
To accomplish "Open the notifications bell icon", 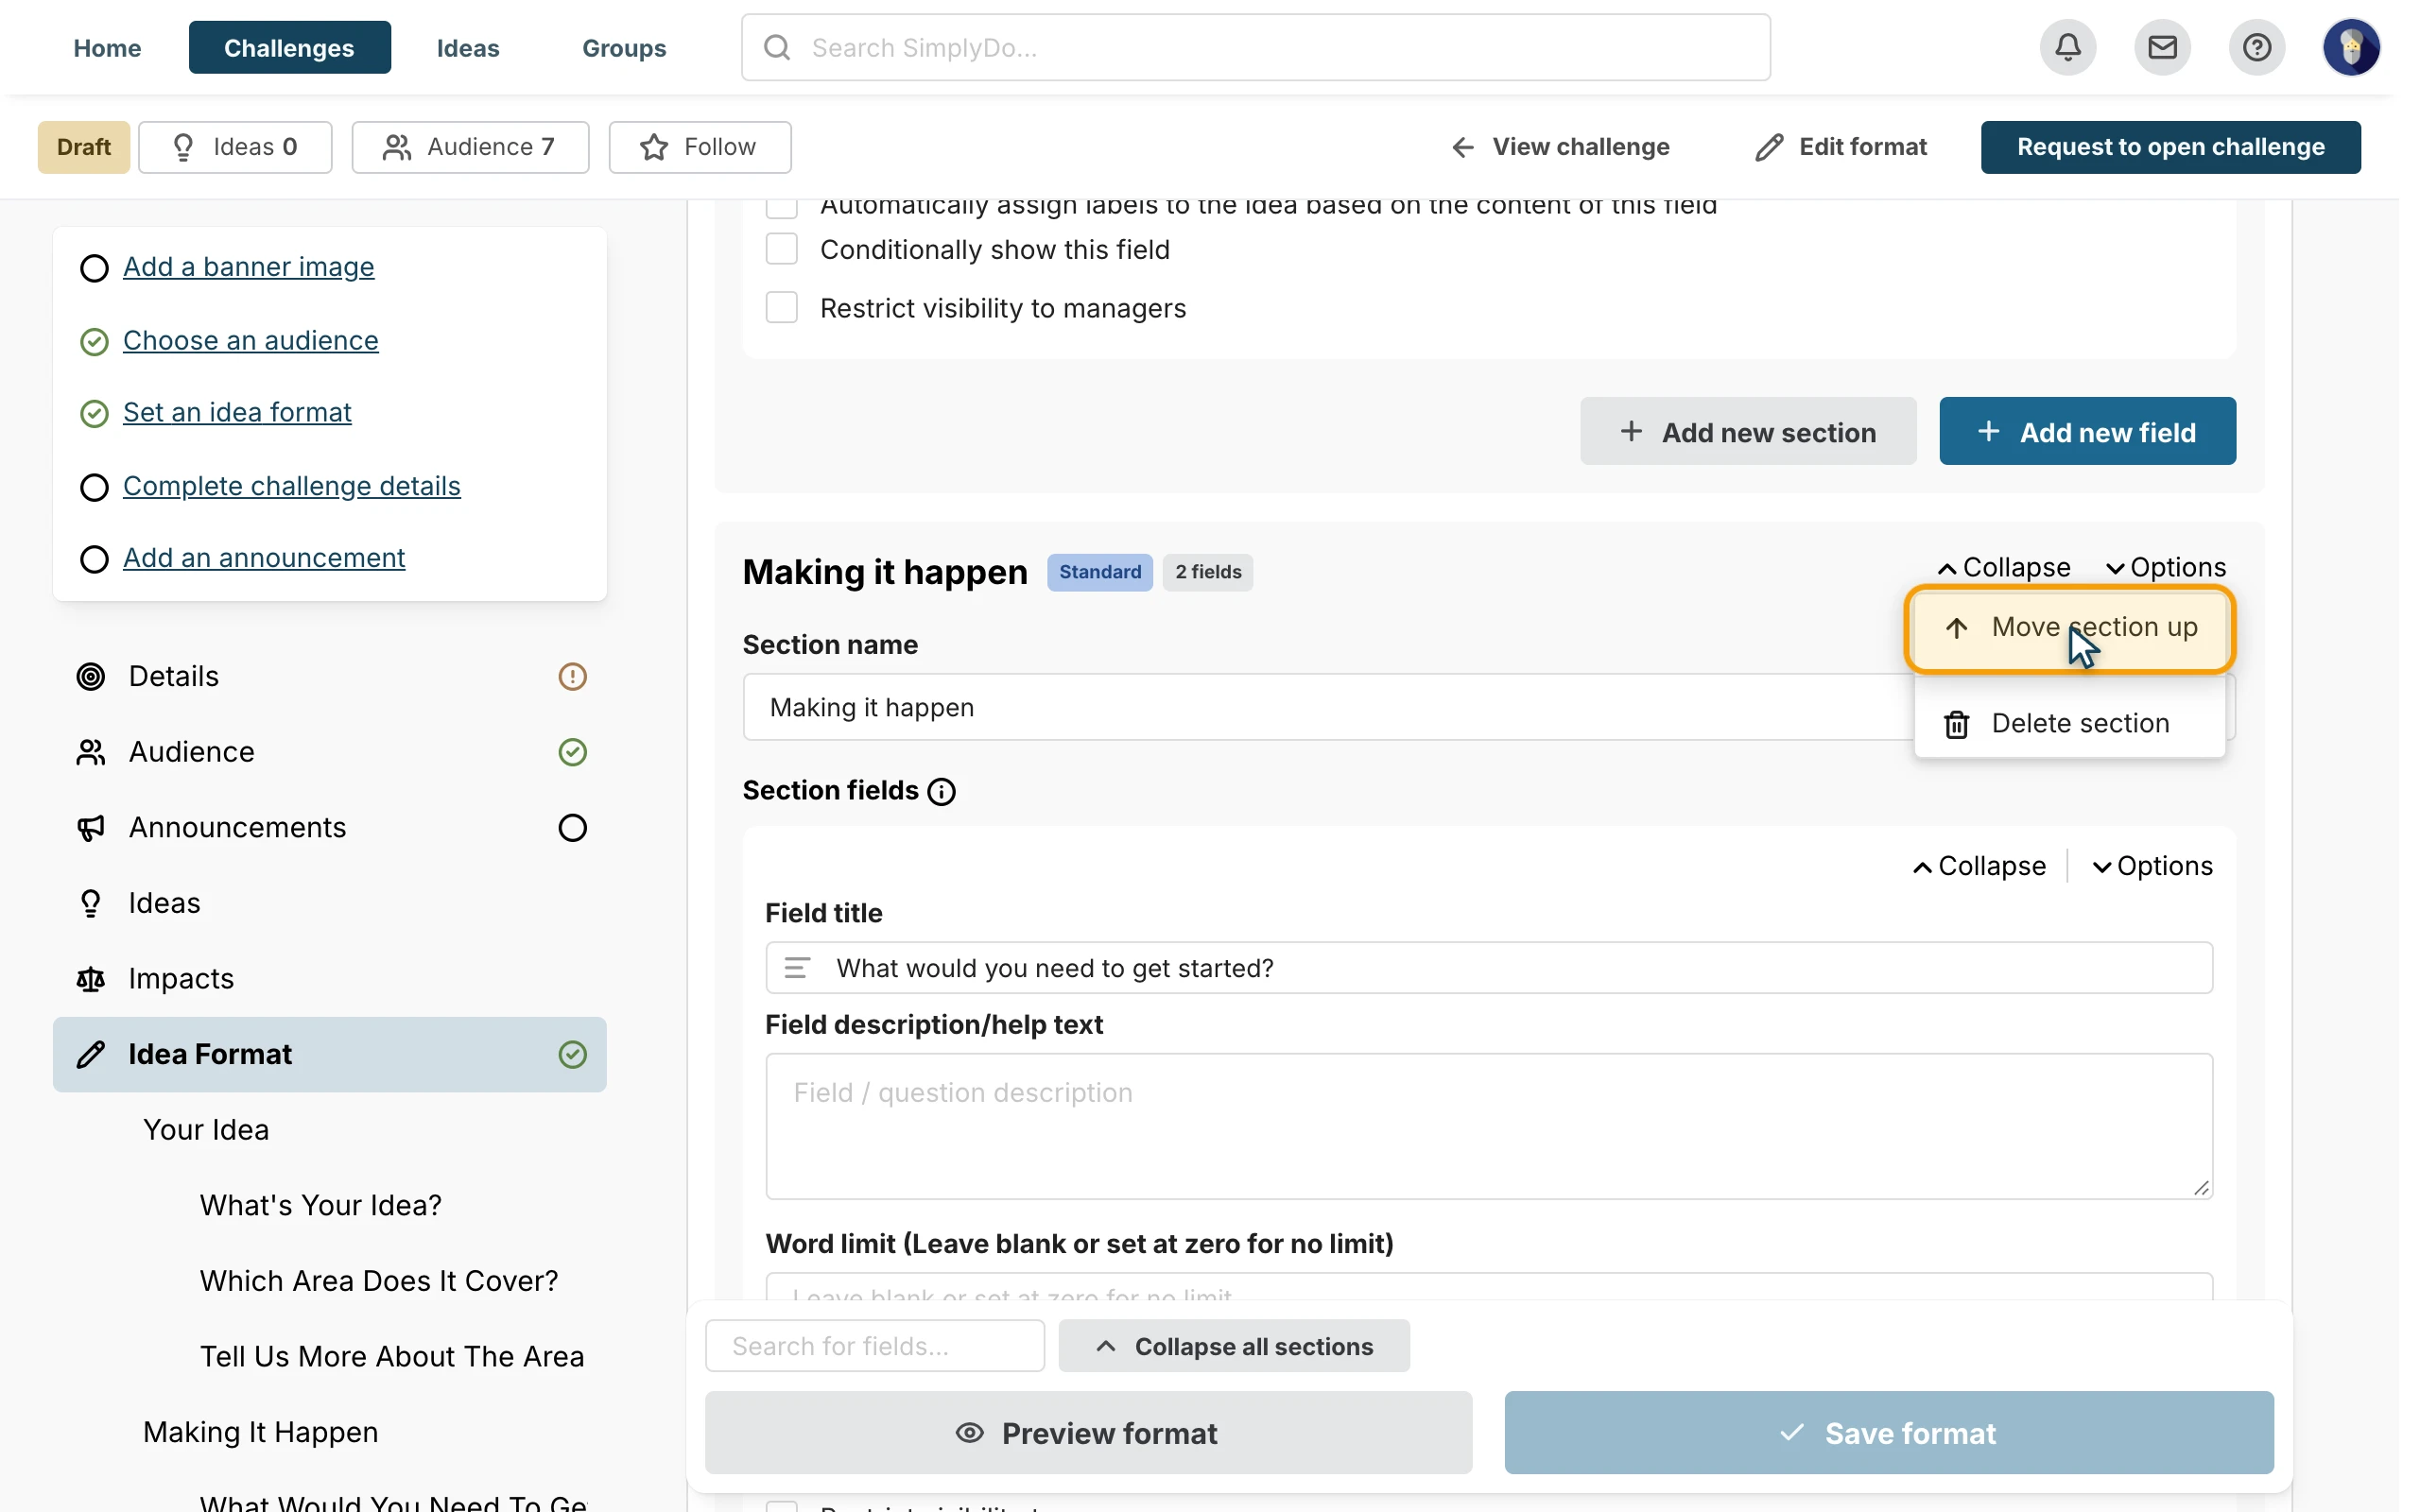I will tap(2067, 47).
